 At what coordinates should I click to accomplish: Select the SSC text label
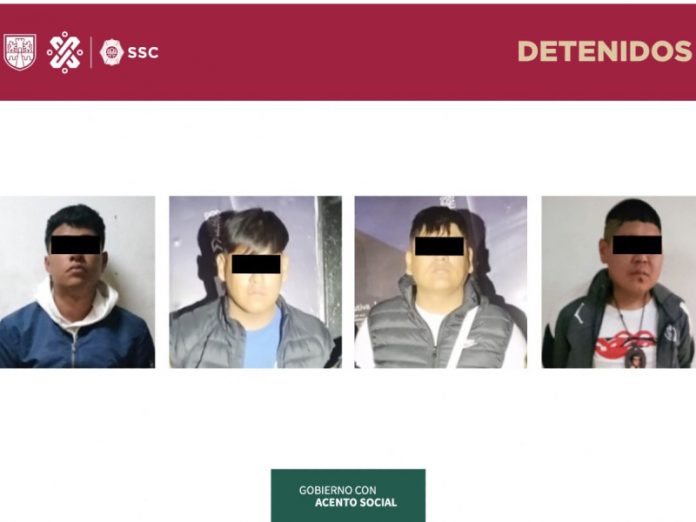click(143, 53)
